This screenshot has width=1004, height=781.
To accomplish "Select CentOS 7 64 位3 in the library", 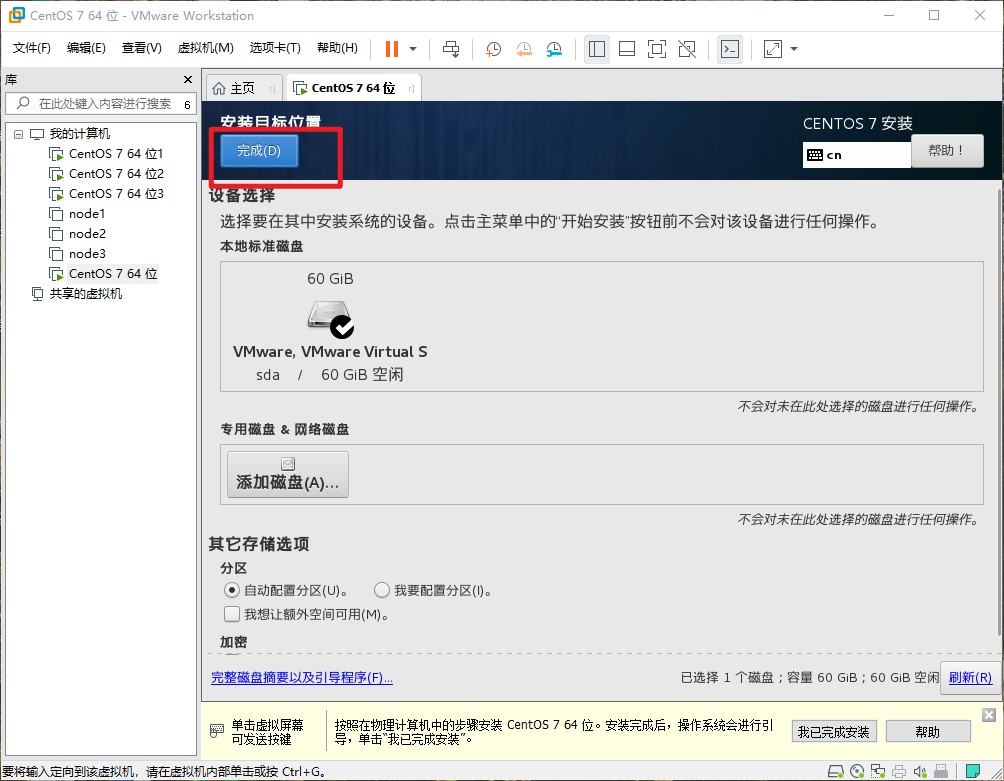I will click(116, 193).
